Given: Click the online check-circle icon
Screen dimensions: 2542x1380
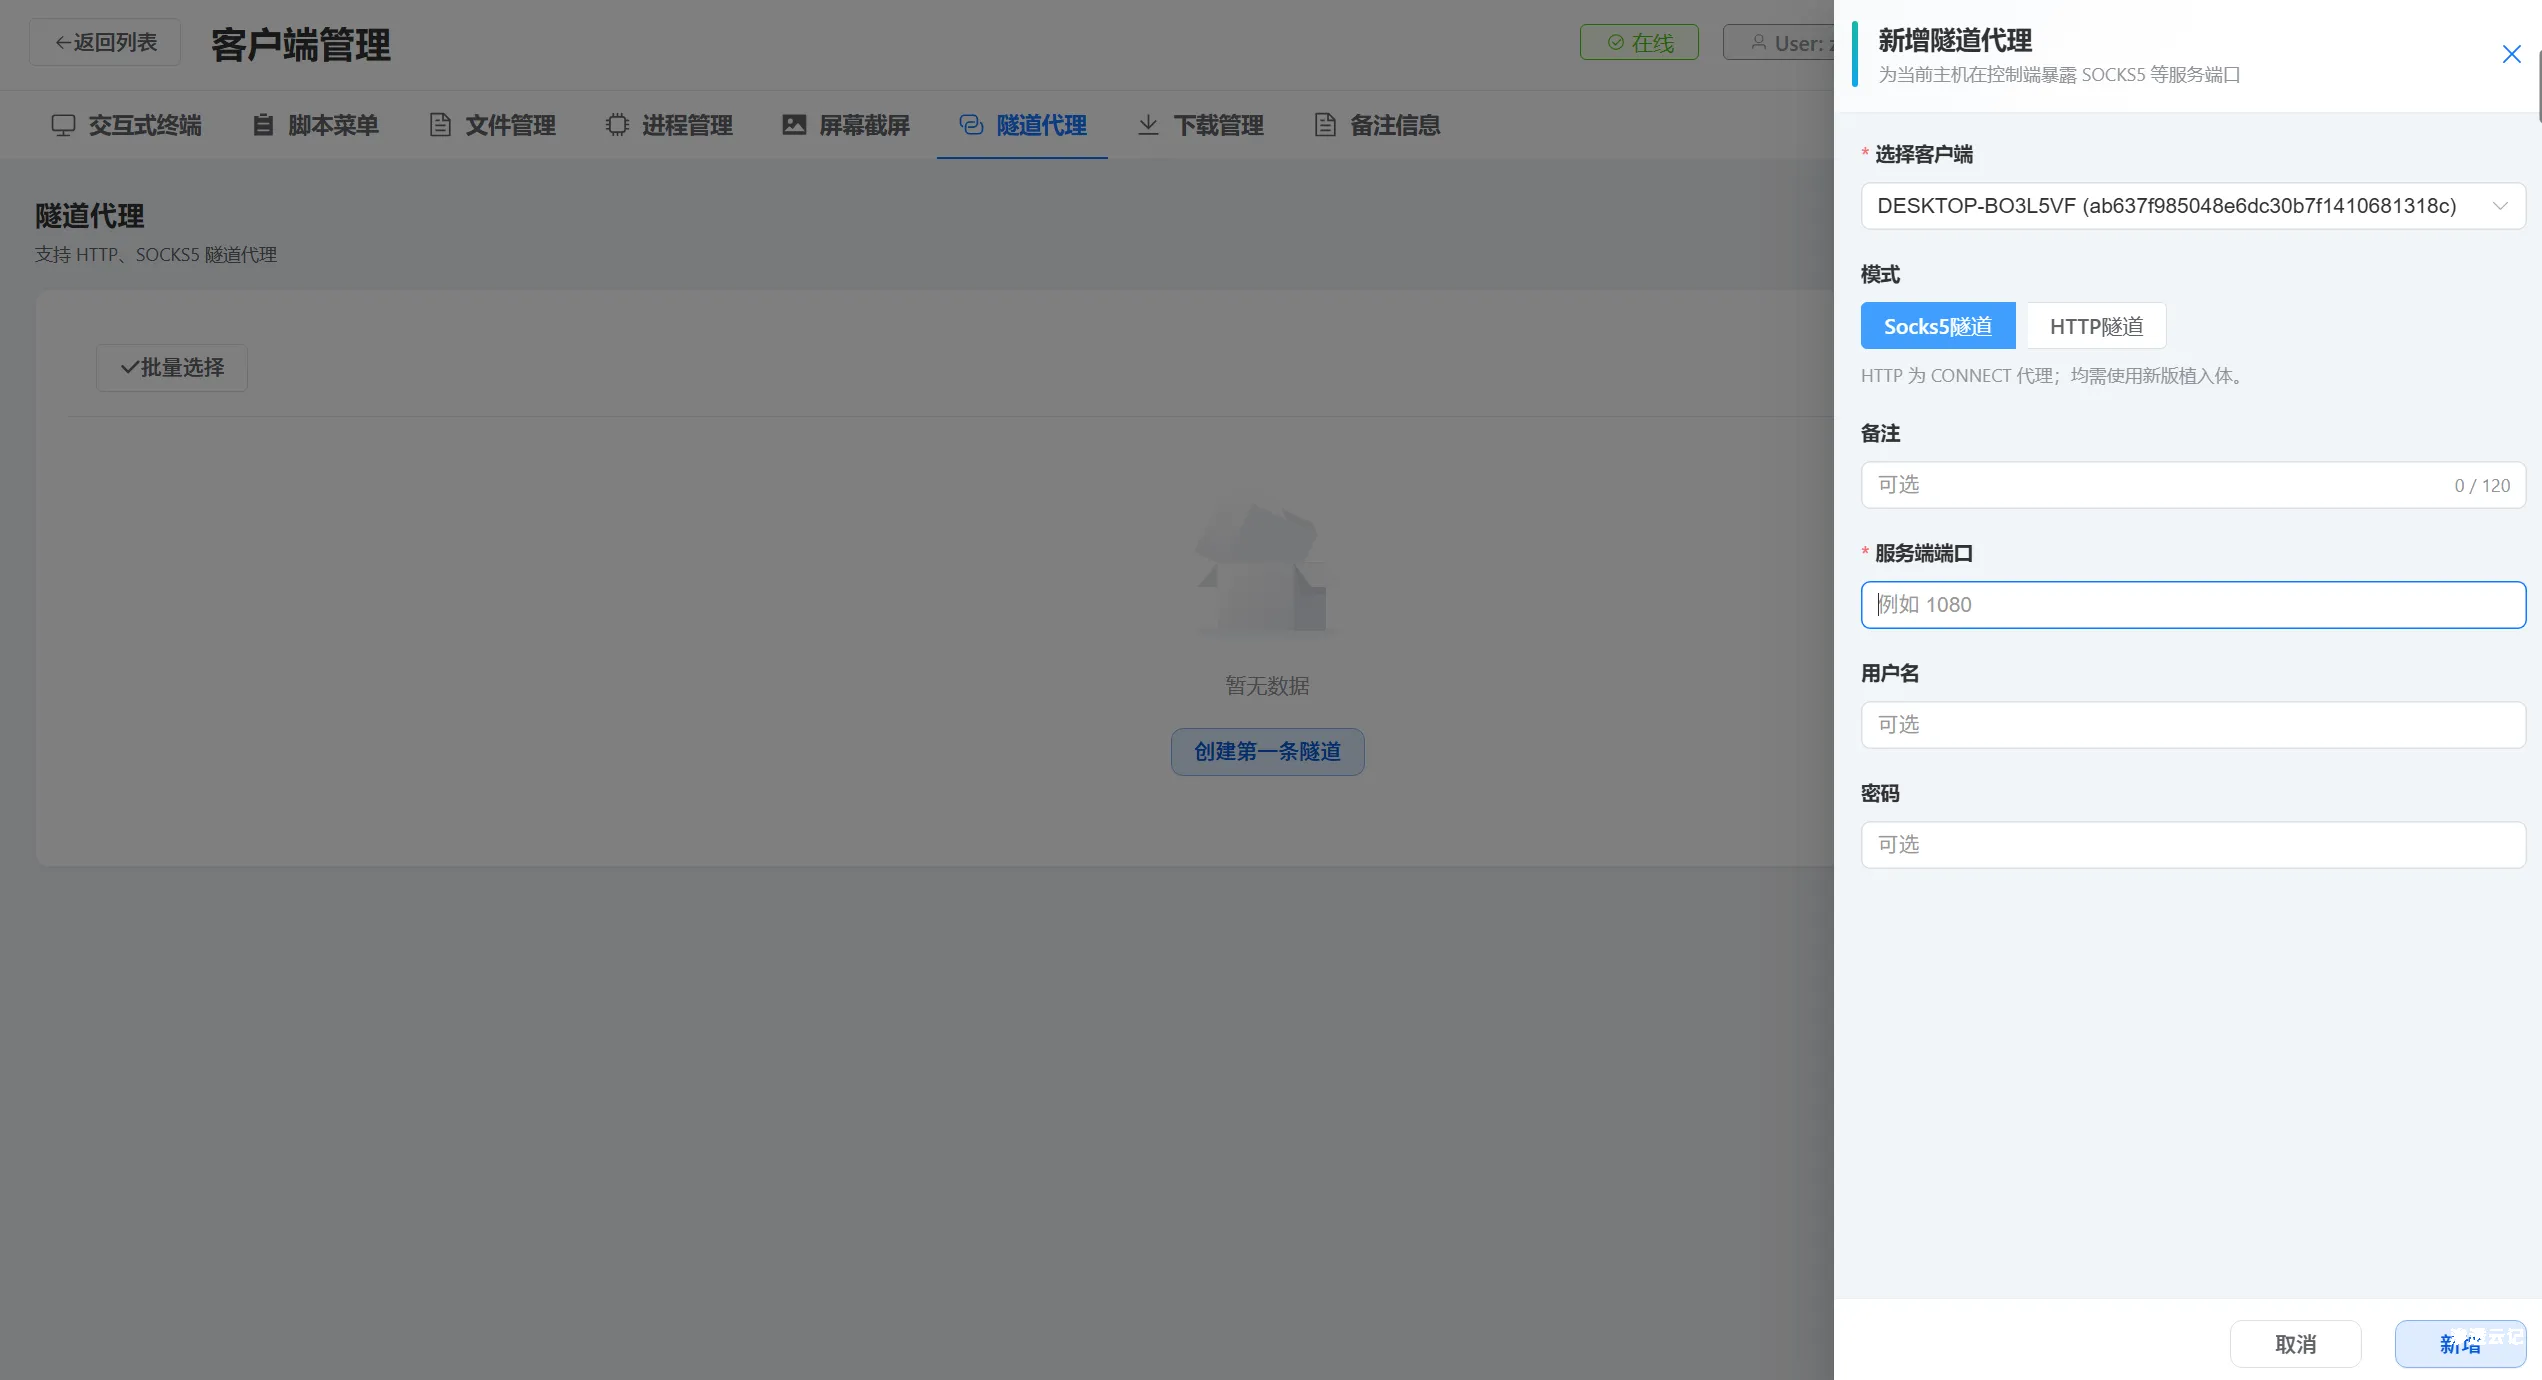Looking at the screenshot, I should [1615, 43].
